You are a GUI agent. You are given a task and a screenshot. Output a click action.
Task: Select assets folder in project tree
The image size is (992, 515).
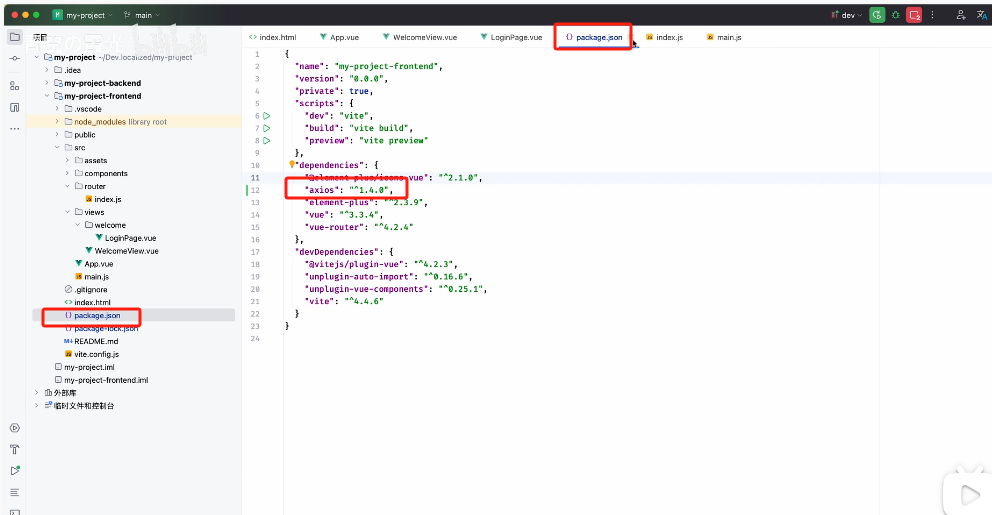tap(96, 161)
